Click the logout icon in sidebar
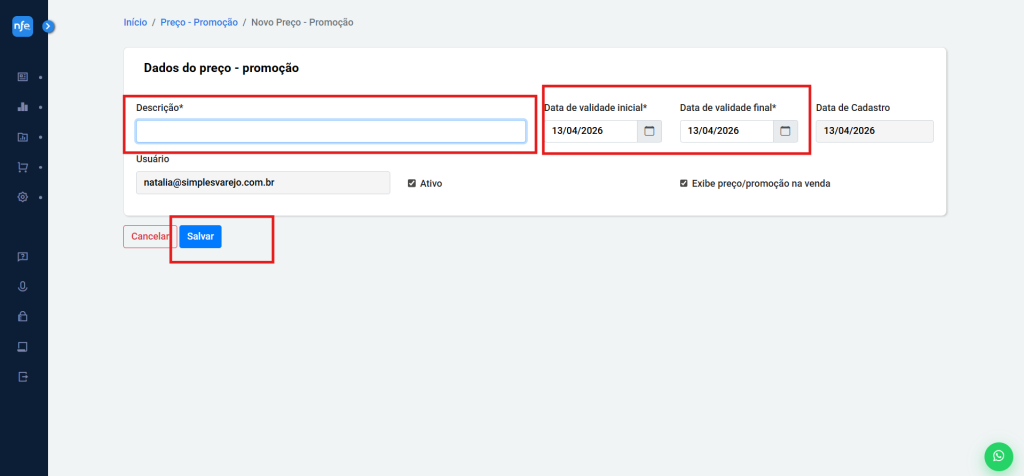Screen dimensions: 1024x476 click(x=23, y=377)
